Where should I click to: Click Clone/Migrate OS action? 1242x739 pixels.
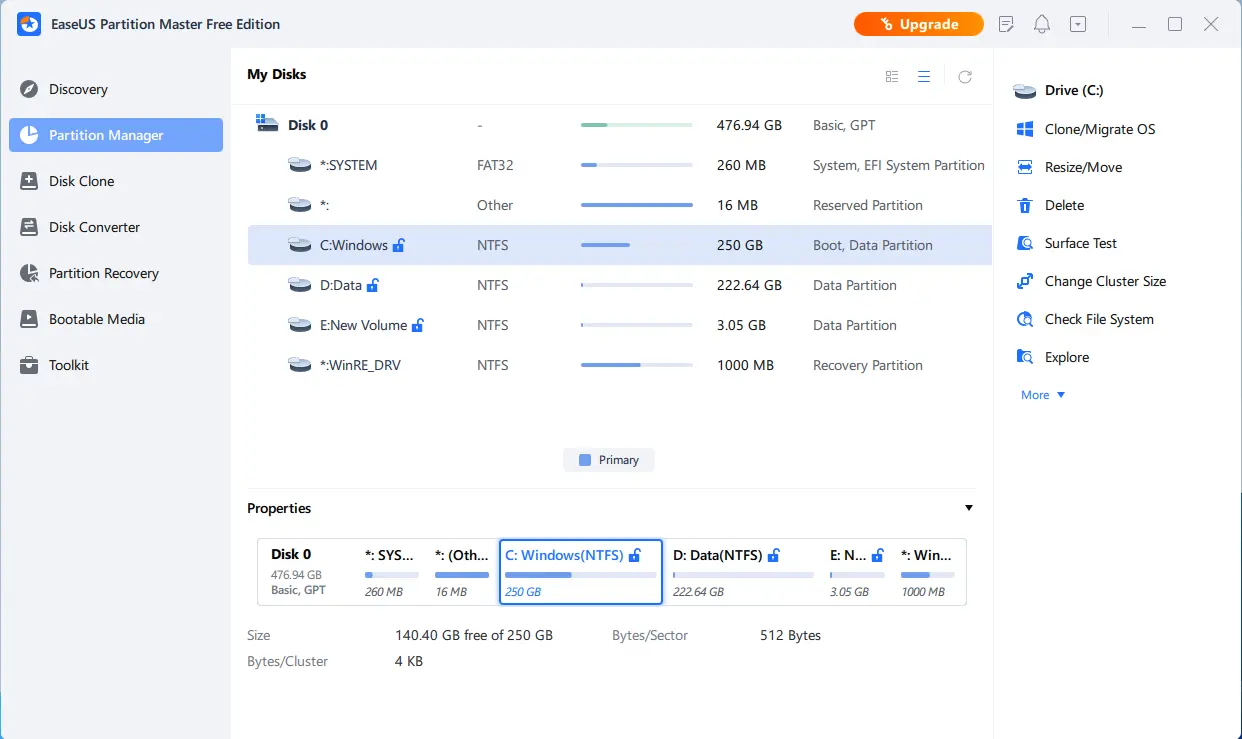pos(1099,129)
